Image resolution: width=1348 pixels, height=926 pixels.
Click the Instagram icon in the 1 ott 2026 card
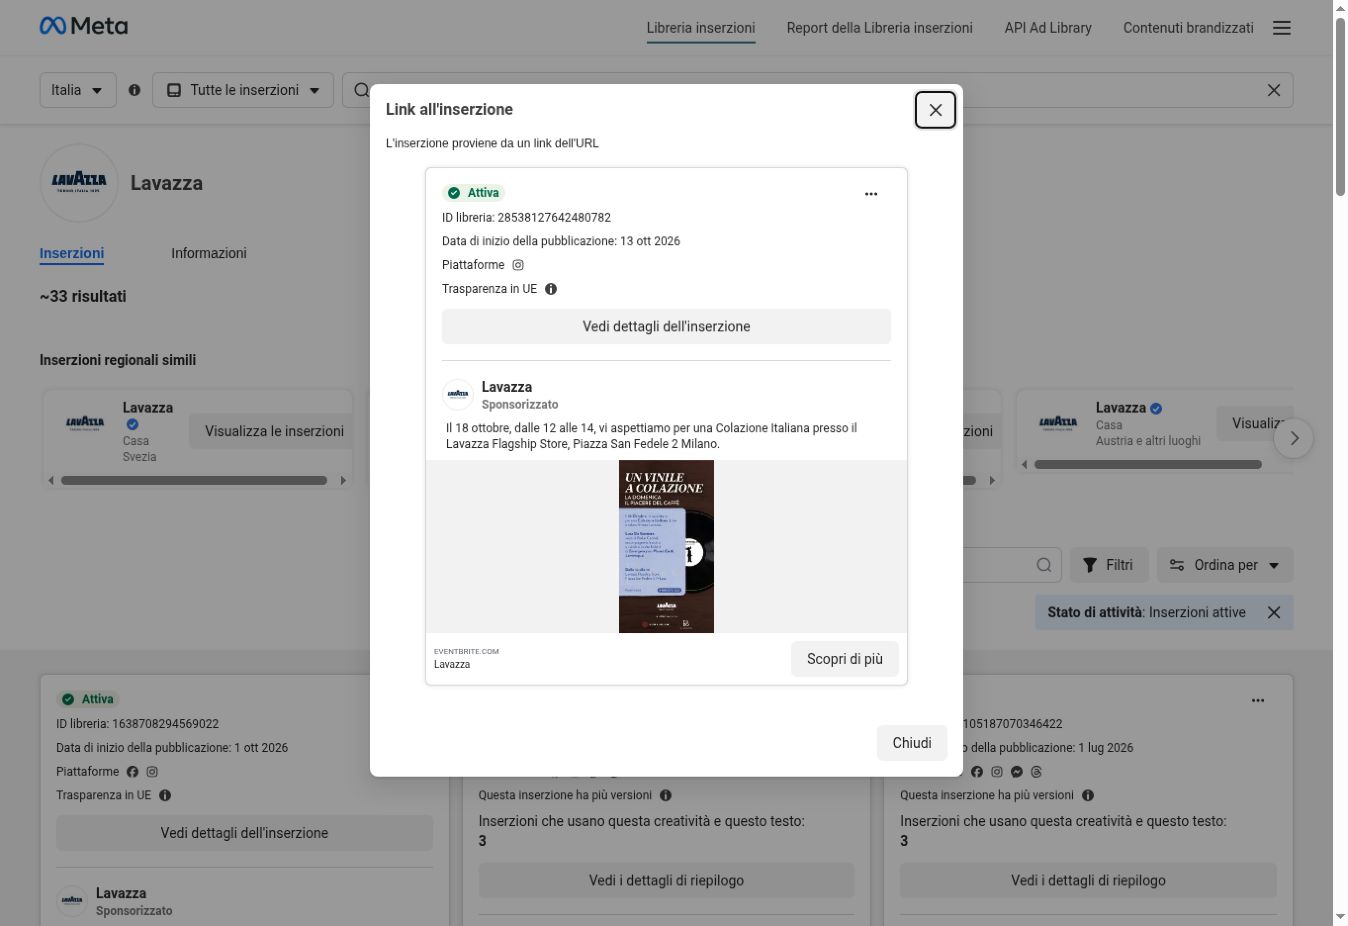click(x=152, y=772)
